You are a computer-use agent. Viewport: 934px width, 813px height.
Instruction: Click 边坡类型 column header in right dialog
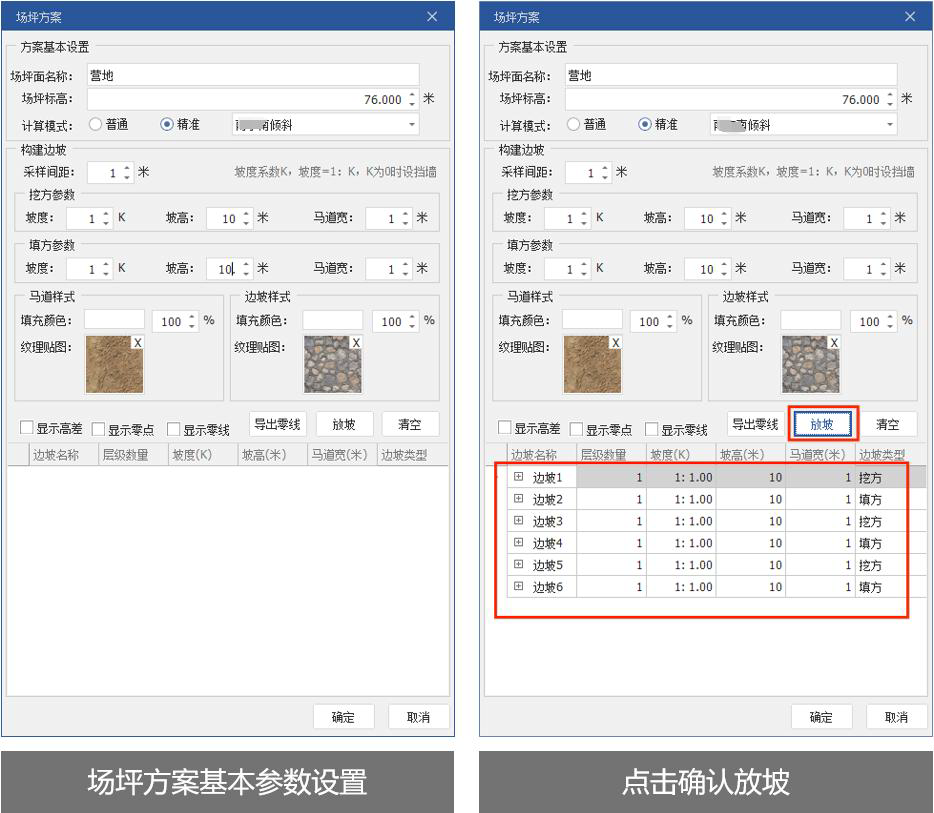click(x=881, y=455)
